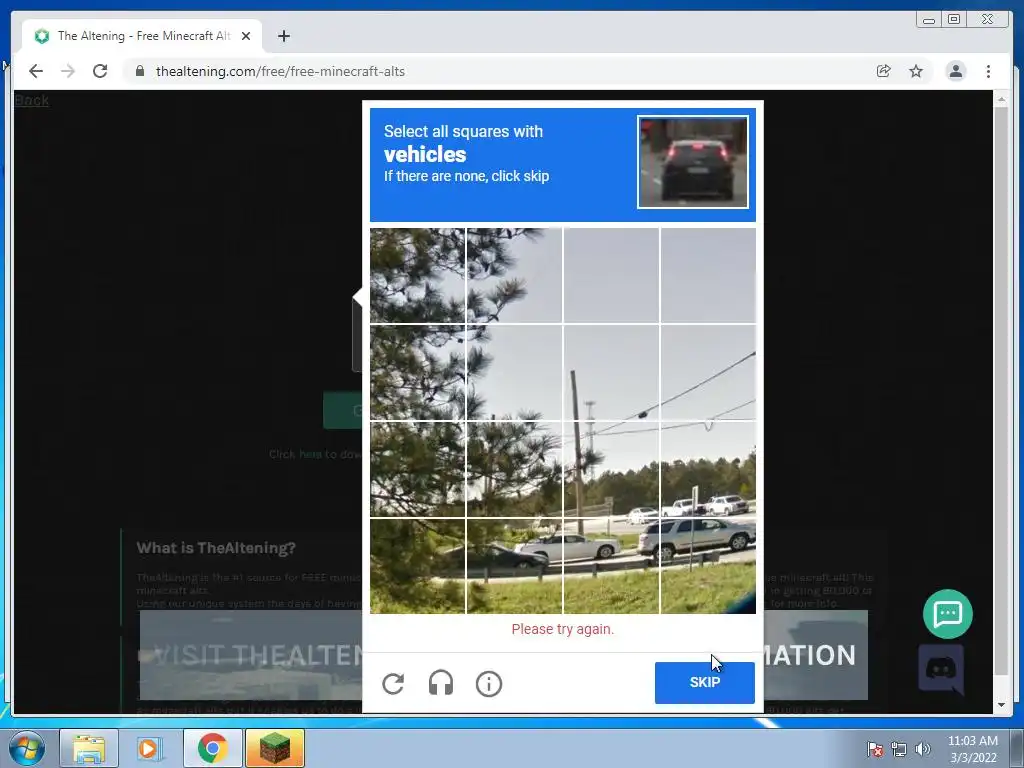Click the browser forward arrow
Viewport: 1024px width, 768px height.
[x=68, y=71]
